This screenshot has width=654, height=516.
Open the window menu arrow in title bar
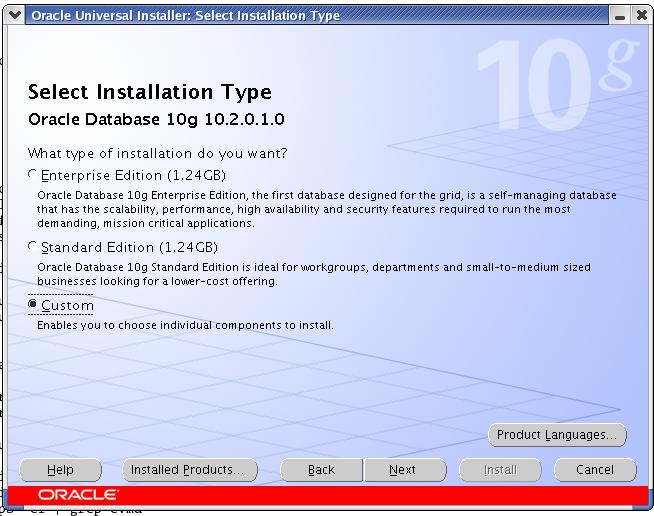click(14, 15)
